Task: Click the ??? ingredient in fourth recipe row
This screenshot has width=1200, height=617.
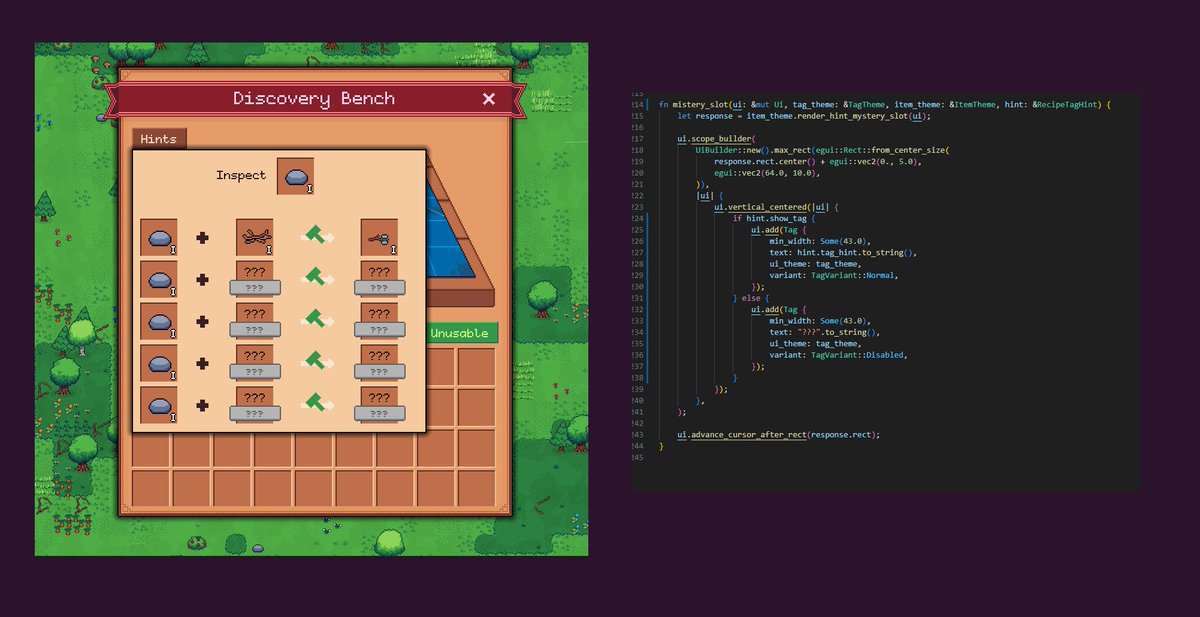Action: pyautogui.click(x=254, y=363)
